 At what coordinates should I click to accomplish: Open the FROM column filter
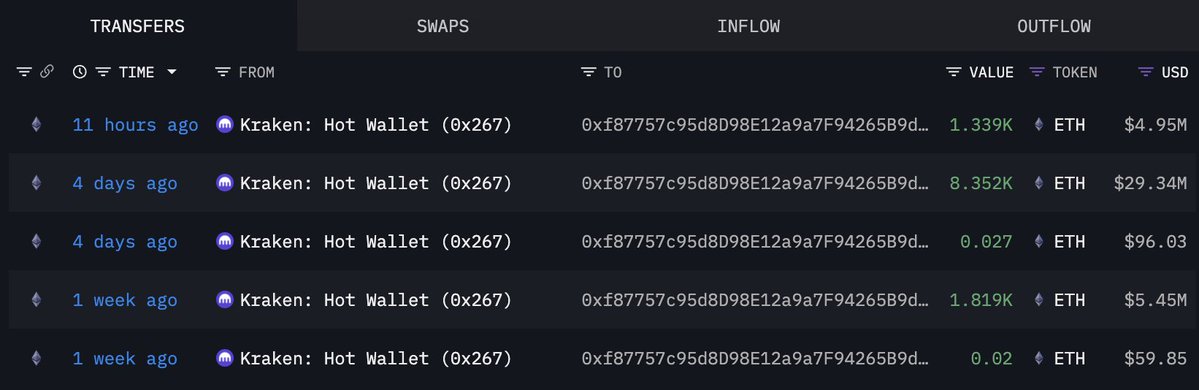(223, 72)
